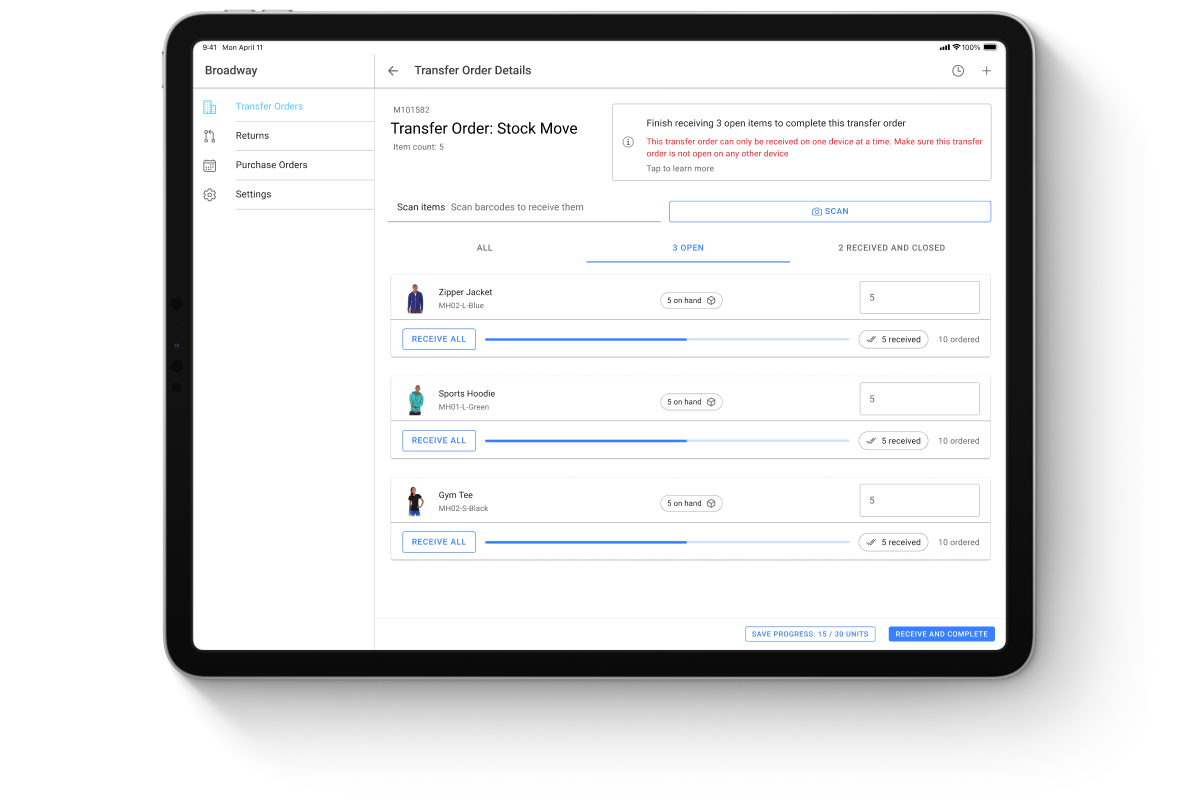Click RECEIVE ALL for Gym Tee

click(x=439, y=542)
